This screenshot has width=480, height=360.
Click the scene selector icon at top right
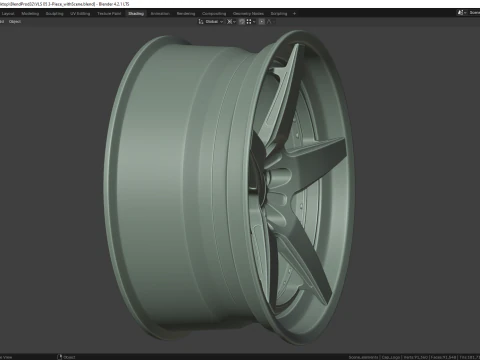(461, 13)
